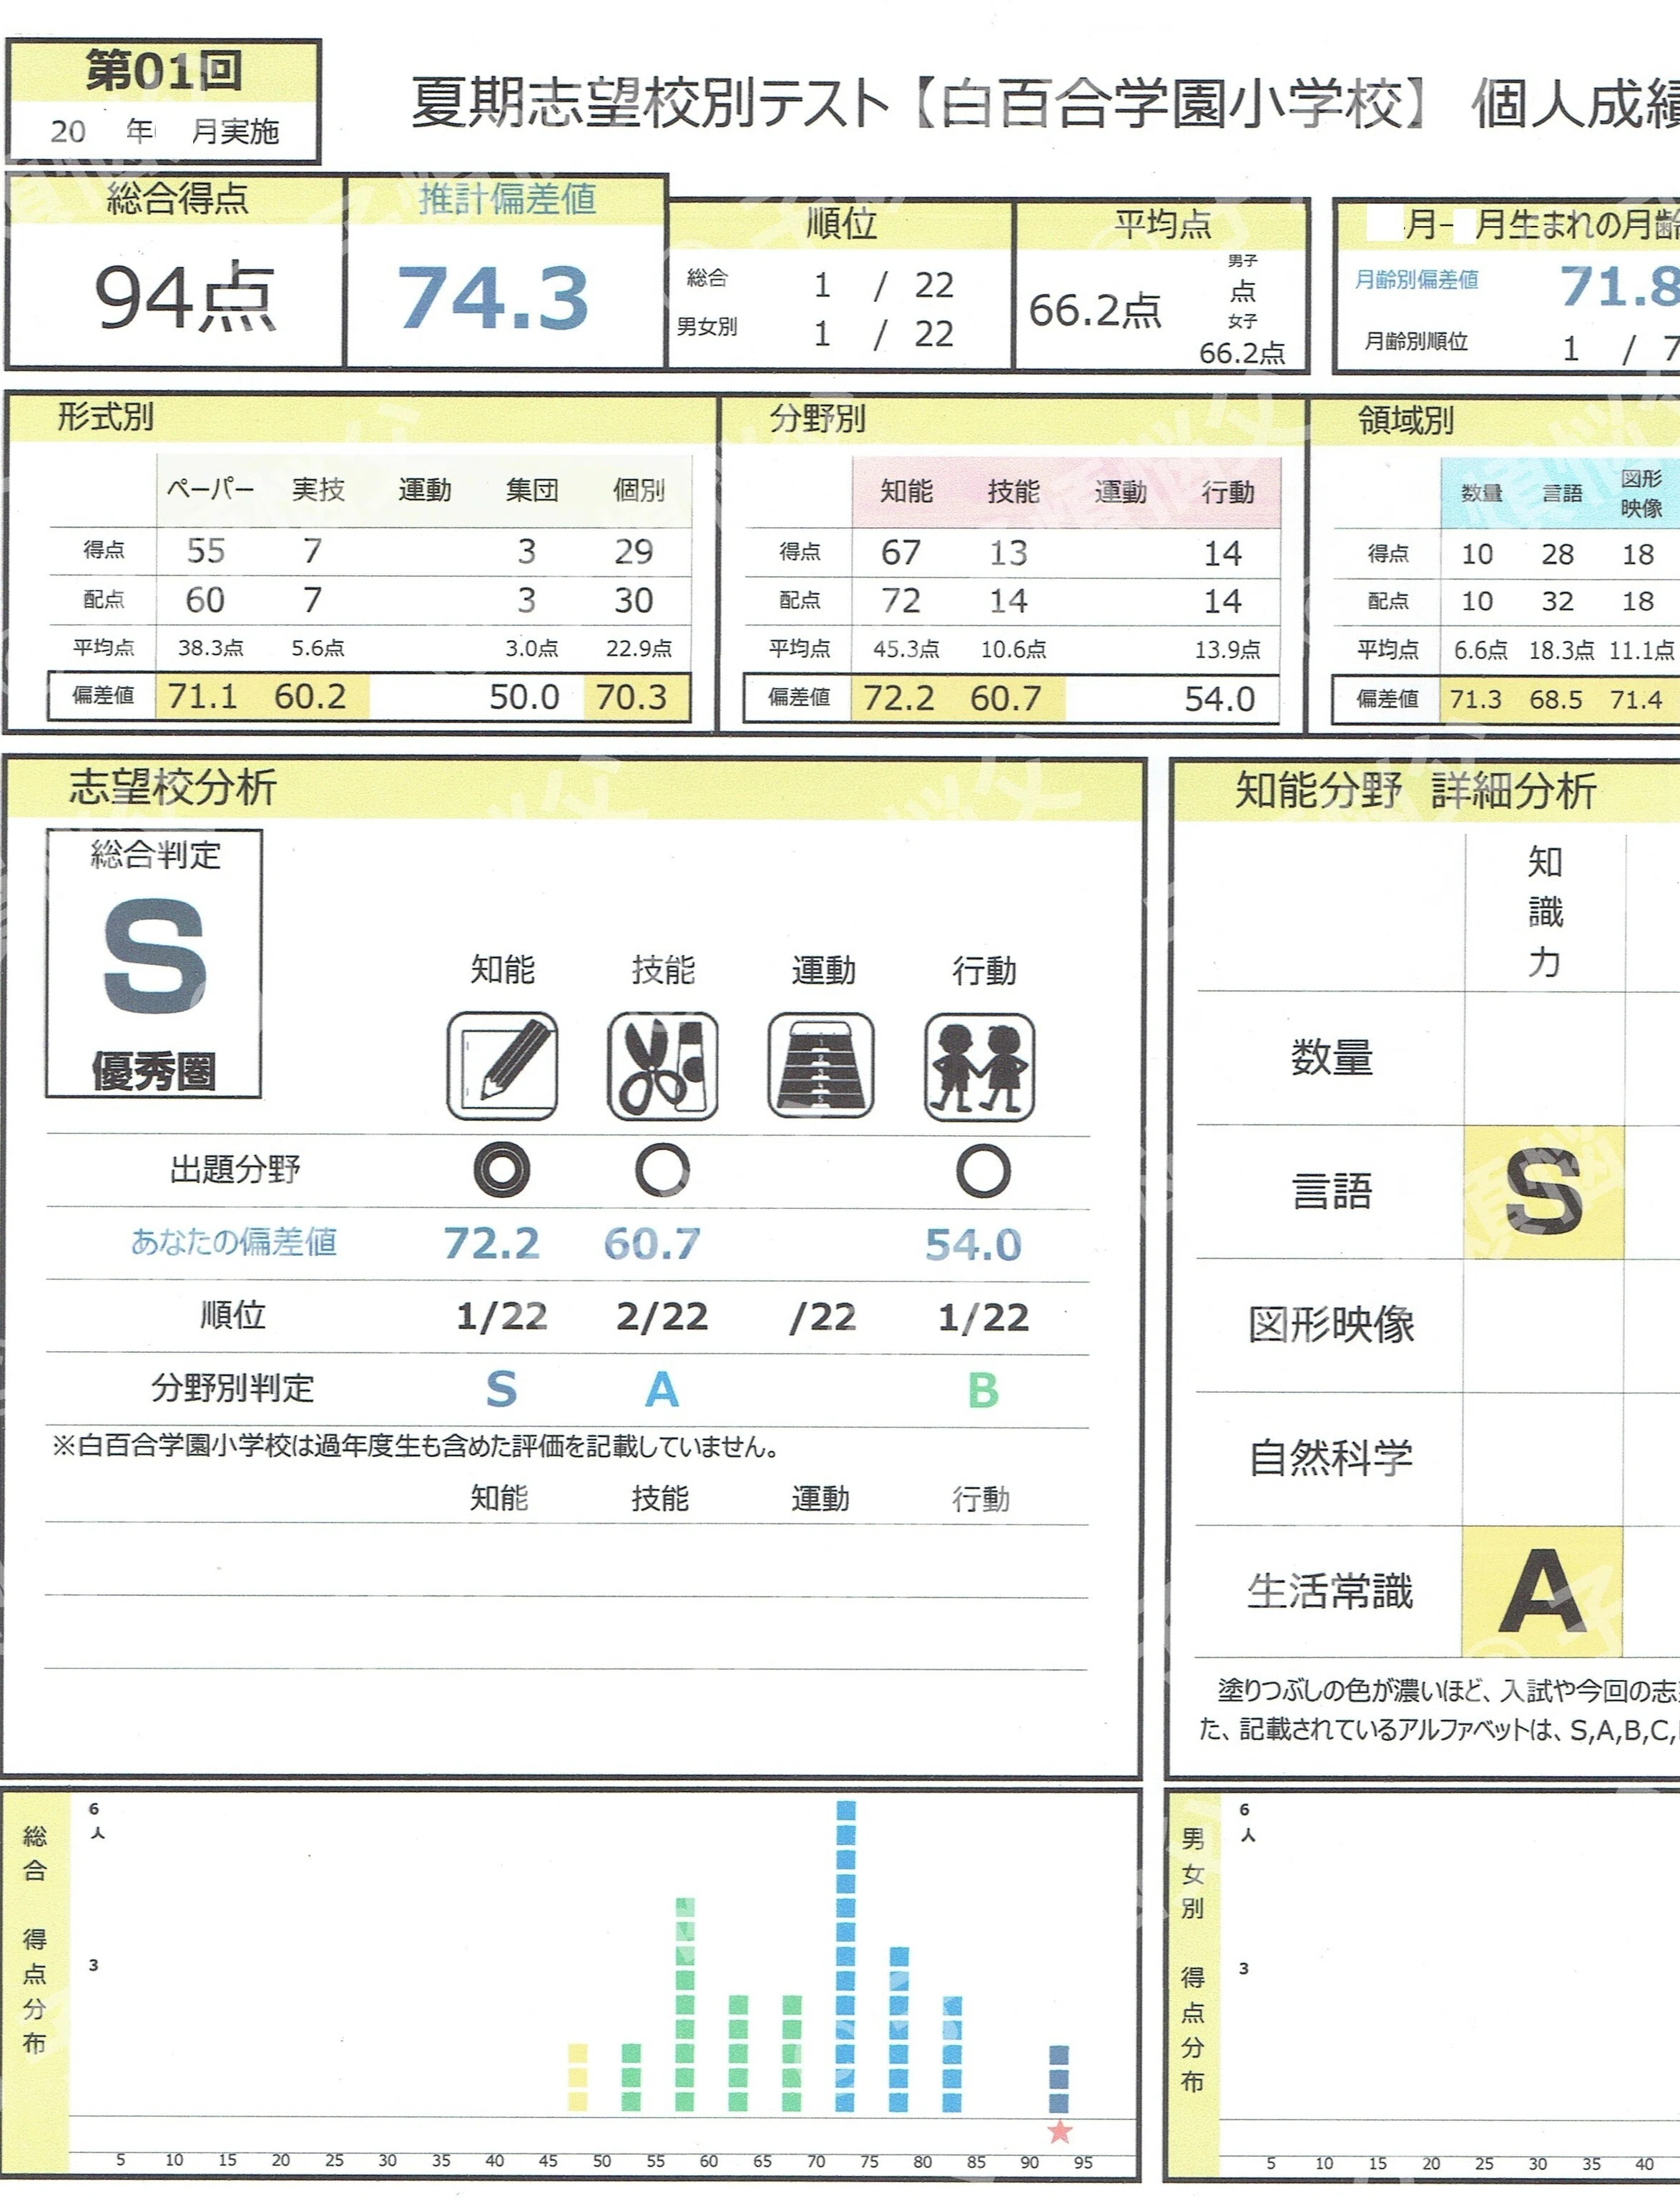Click the A grade in the 生活常識 row
This screenshot has width=1680, height=2198.
coord(1542,1591)
